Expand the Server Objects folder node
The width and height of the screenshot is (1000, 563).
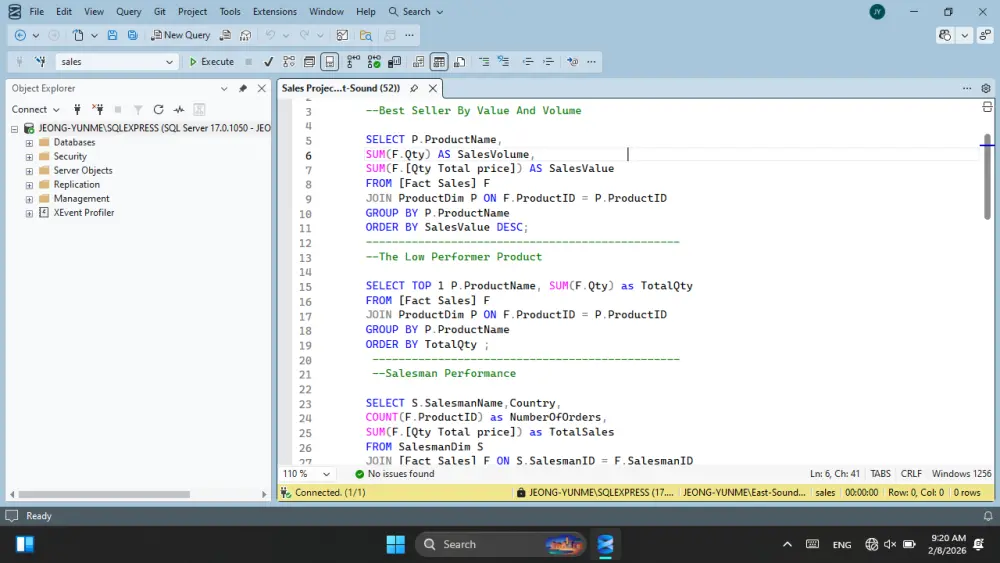tap(29, 171)
